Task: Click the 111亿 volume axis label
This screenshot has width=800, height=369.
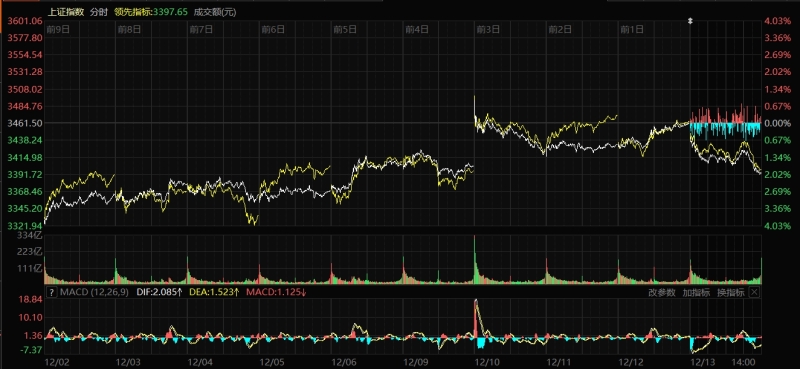Action: 31,268
